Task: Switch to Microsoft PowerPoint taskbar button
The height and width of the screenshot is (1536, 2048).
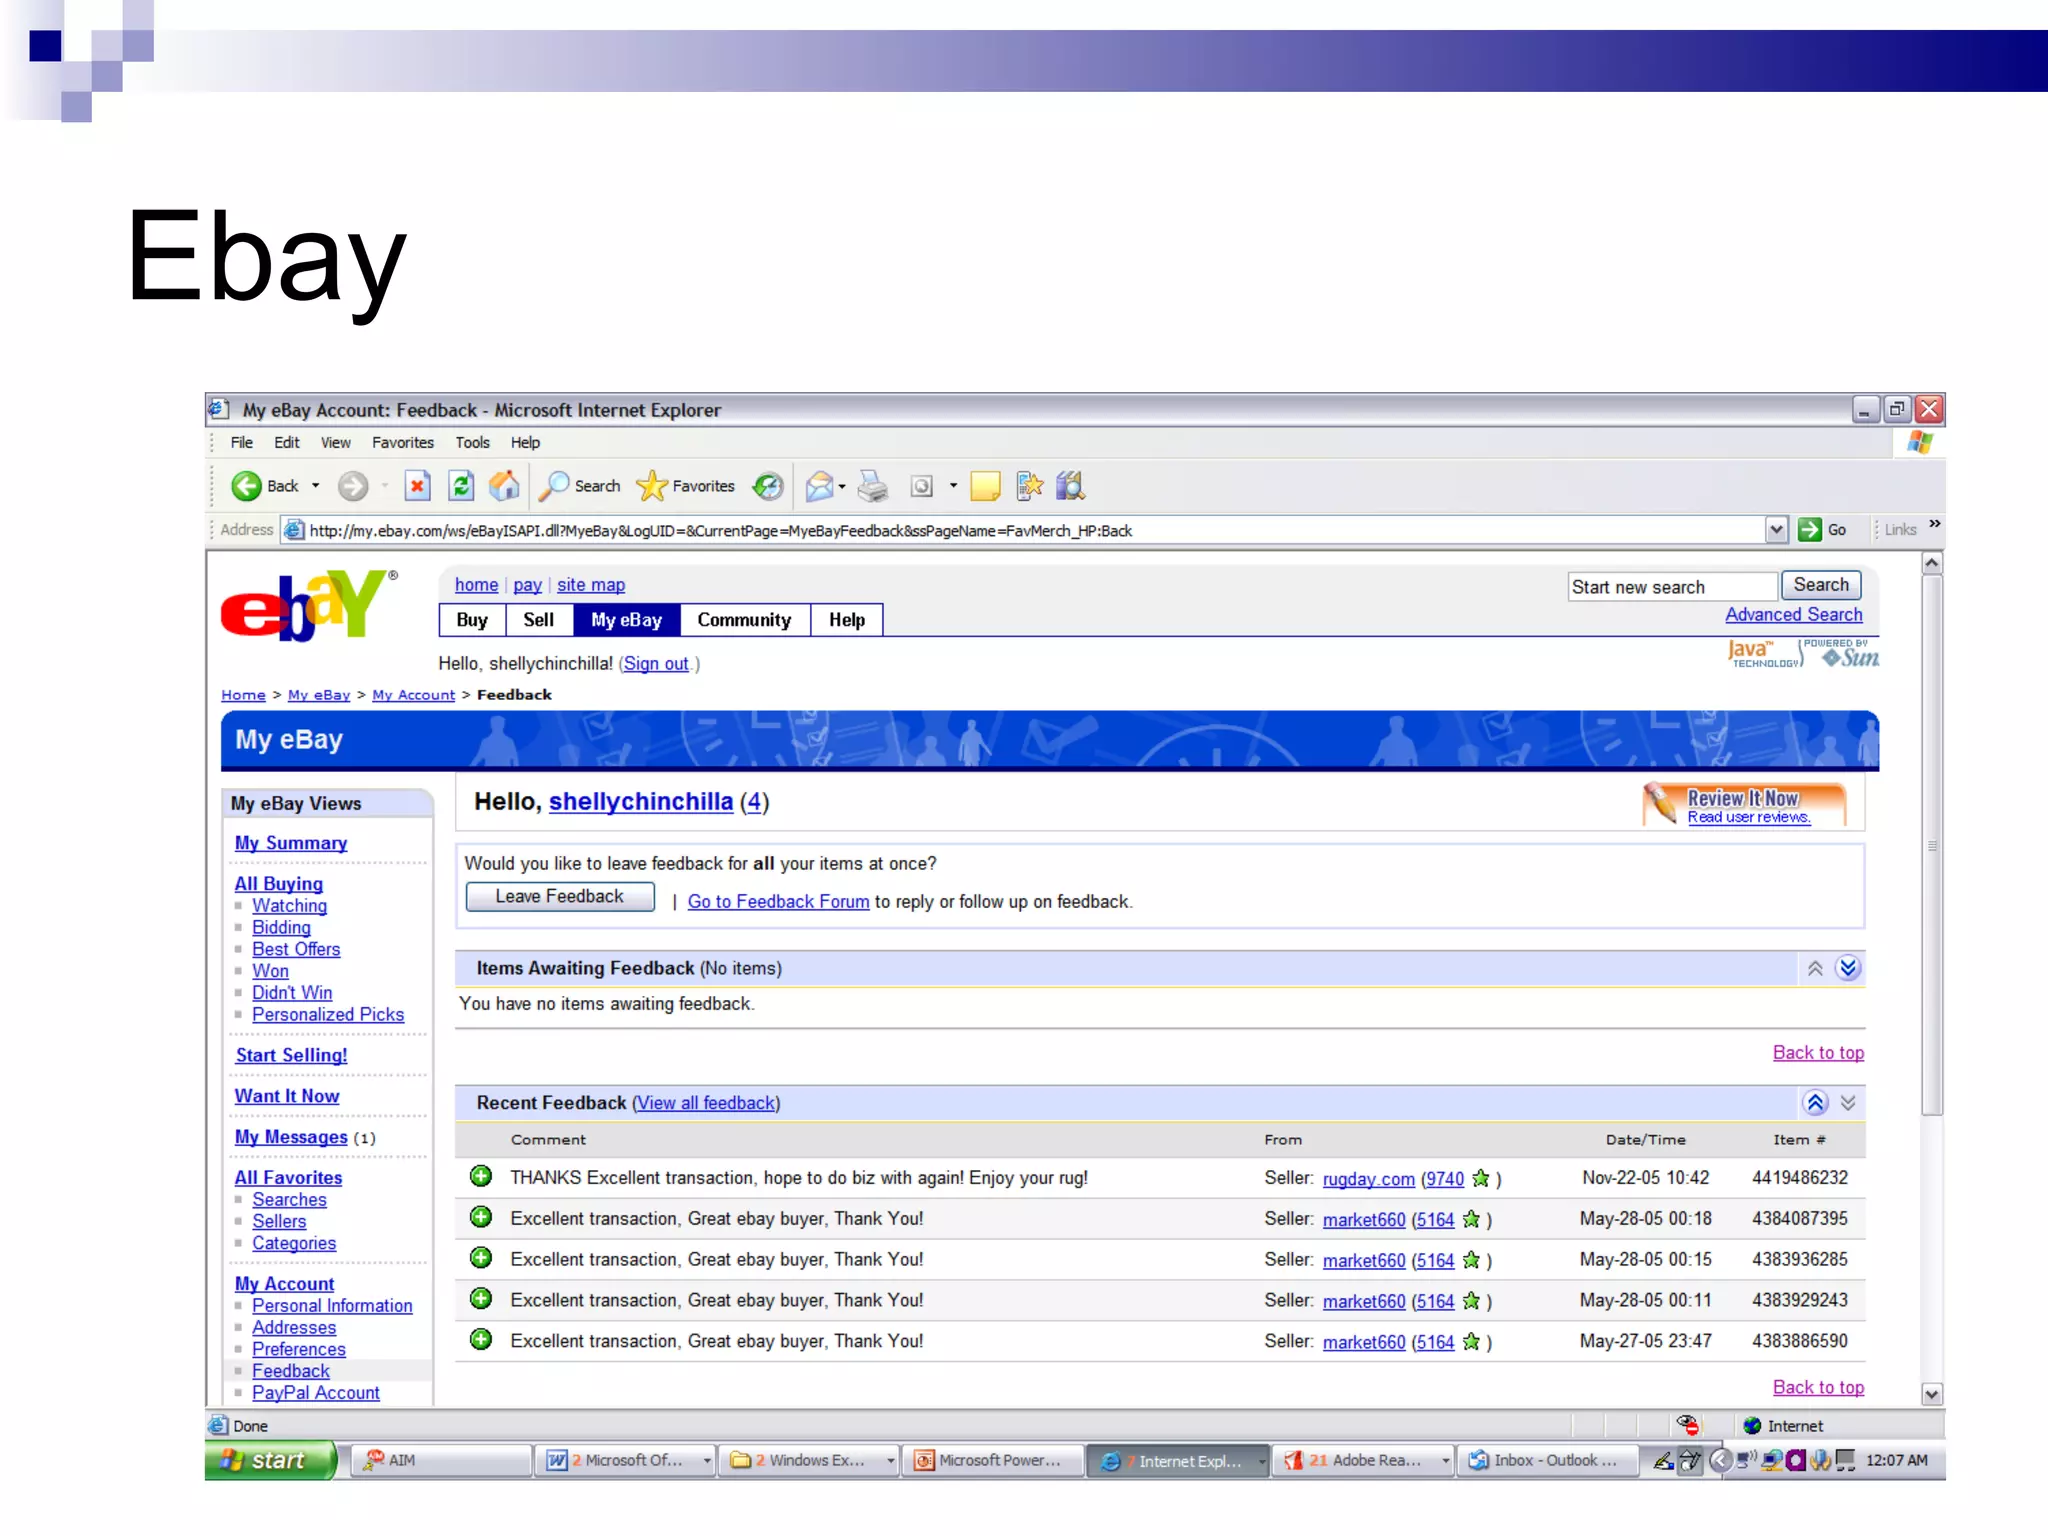Action: 992,1460
